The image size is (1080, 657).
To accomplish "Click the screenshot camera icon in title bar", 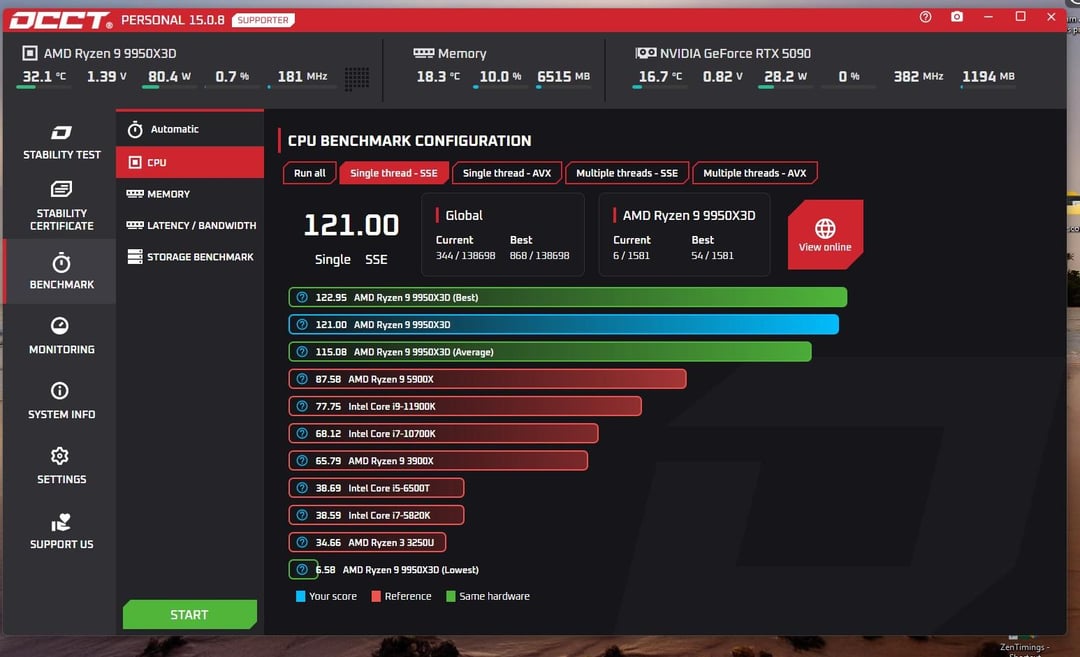I will (x=957, y=17).
